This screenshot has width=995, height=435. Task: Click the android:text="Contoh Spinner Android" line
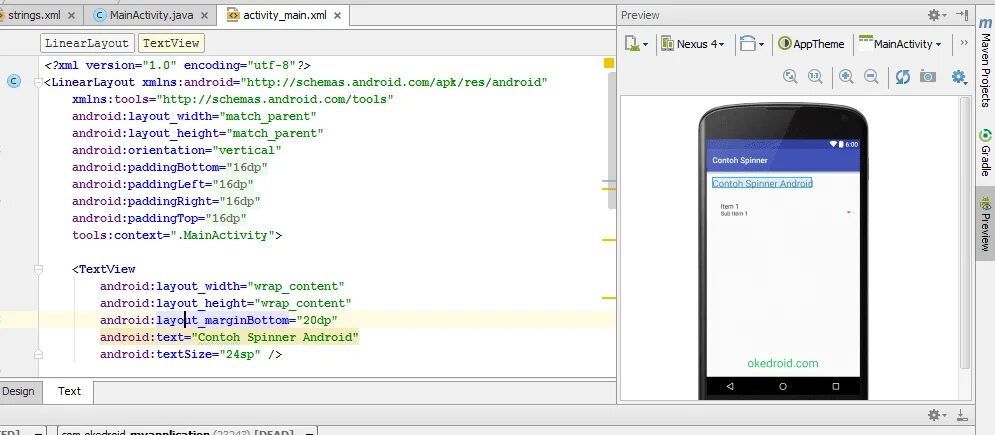[229, 337]
